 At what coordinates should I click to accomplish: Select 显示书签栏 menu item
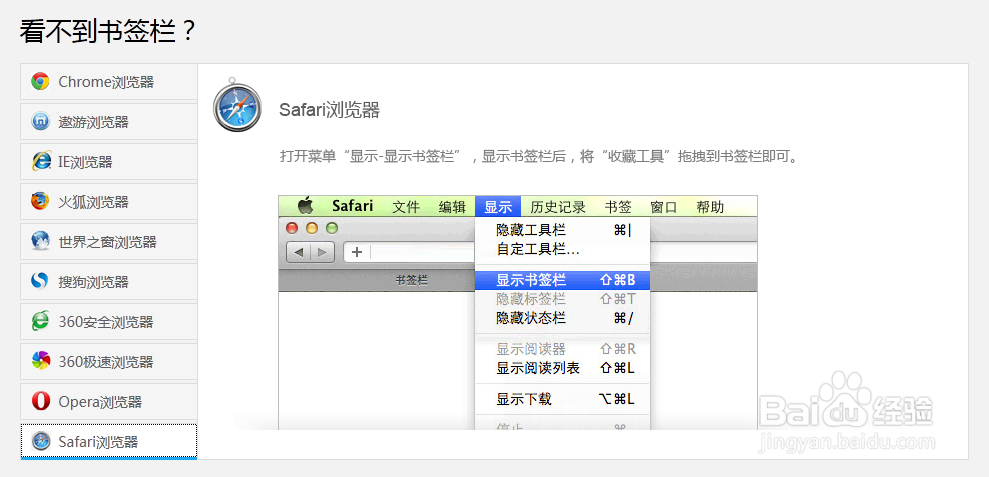(x=562, y=280)
